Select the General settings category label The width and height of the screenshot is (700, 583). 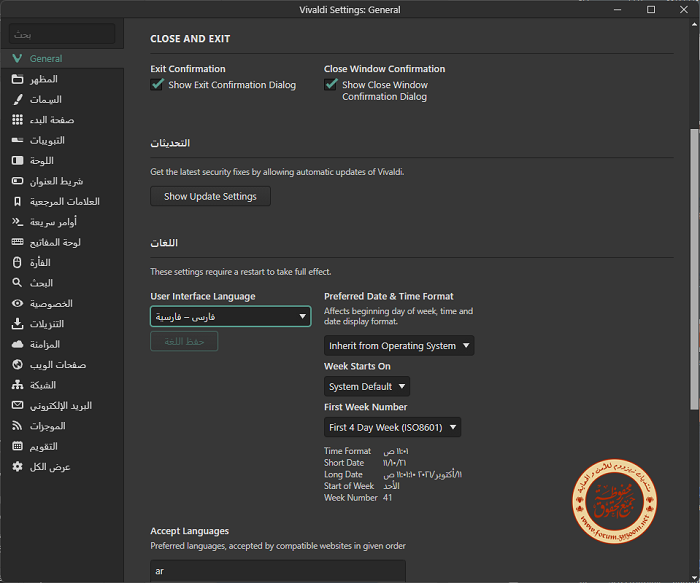[46, 58]
